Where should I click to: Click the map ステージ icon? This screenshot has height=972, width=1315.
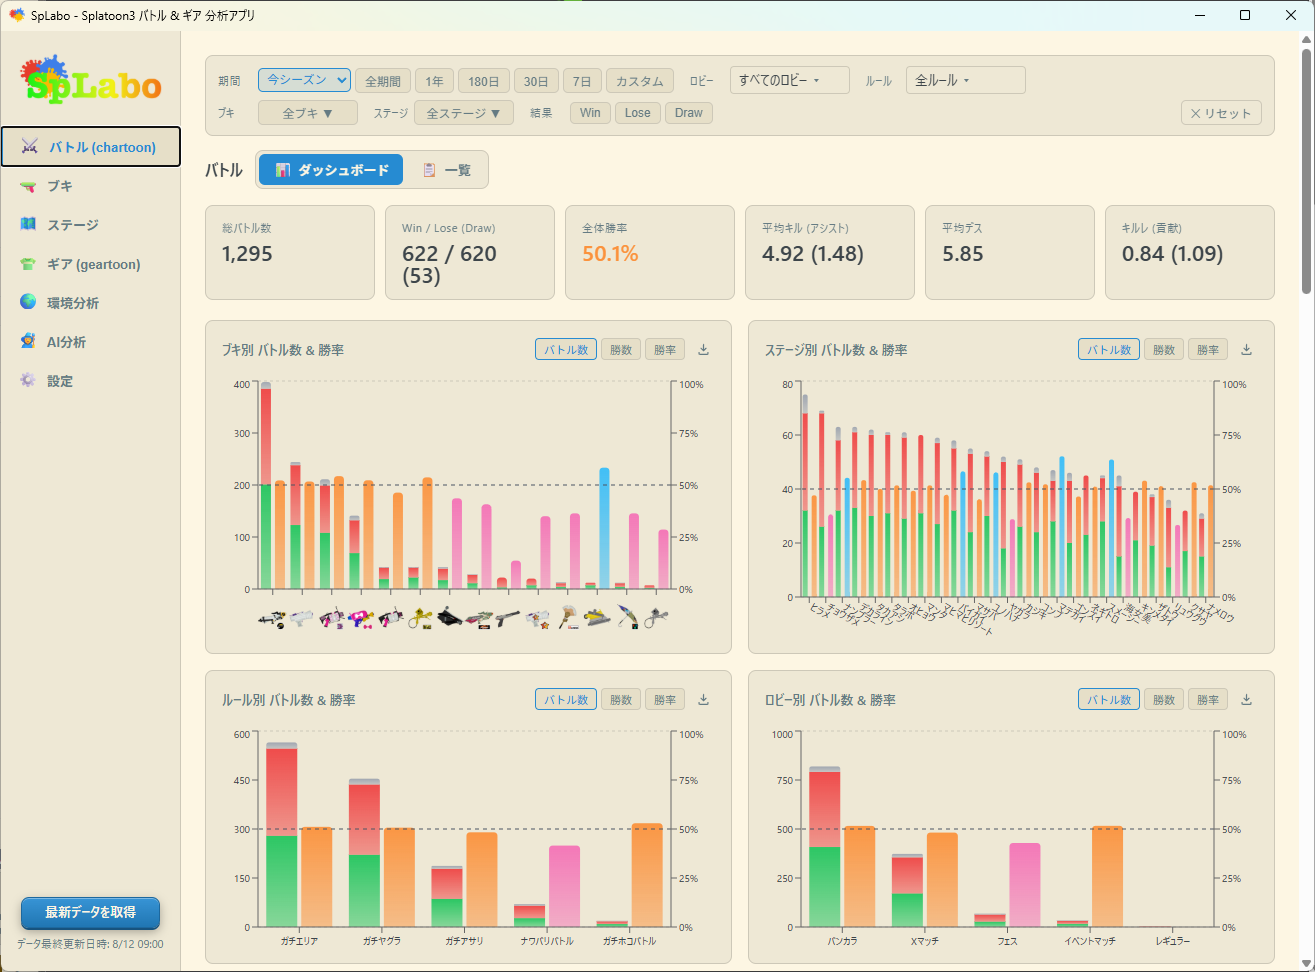point(28,225)
